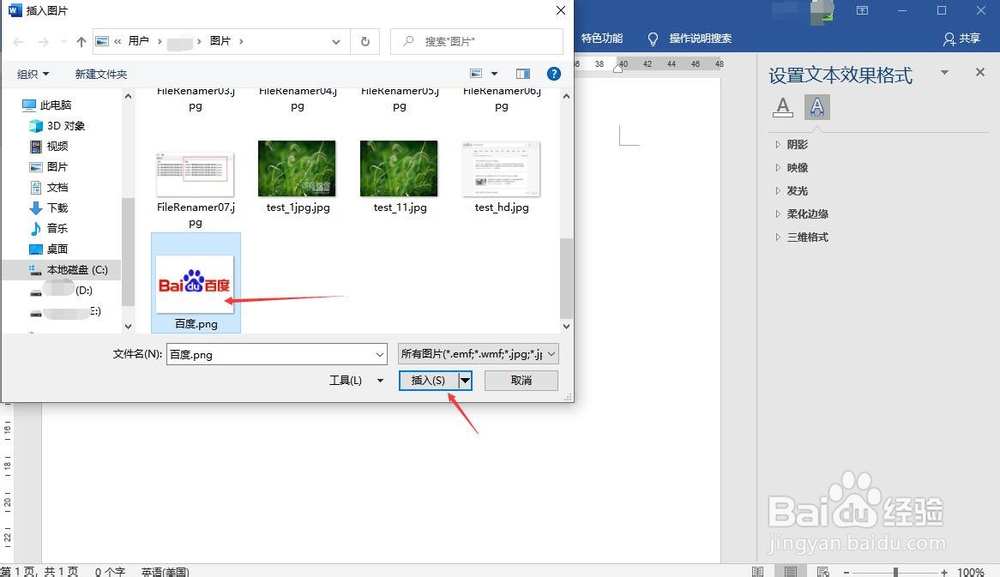Click the Share (共享) button text

969,39
